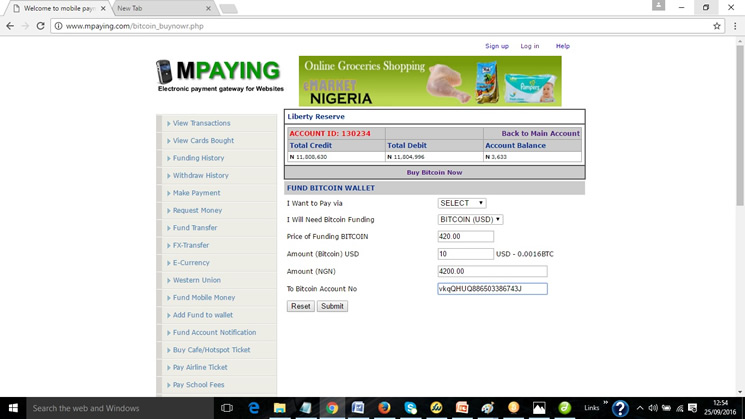Open the BITCOIN (USD) funding dropdown

point(470,219)
